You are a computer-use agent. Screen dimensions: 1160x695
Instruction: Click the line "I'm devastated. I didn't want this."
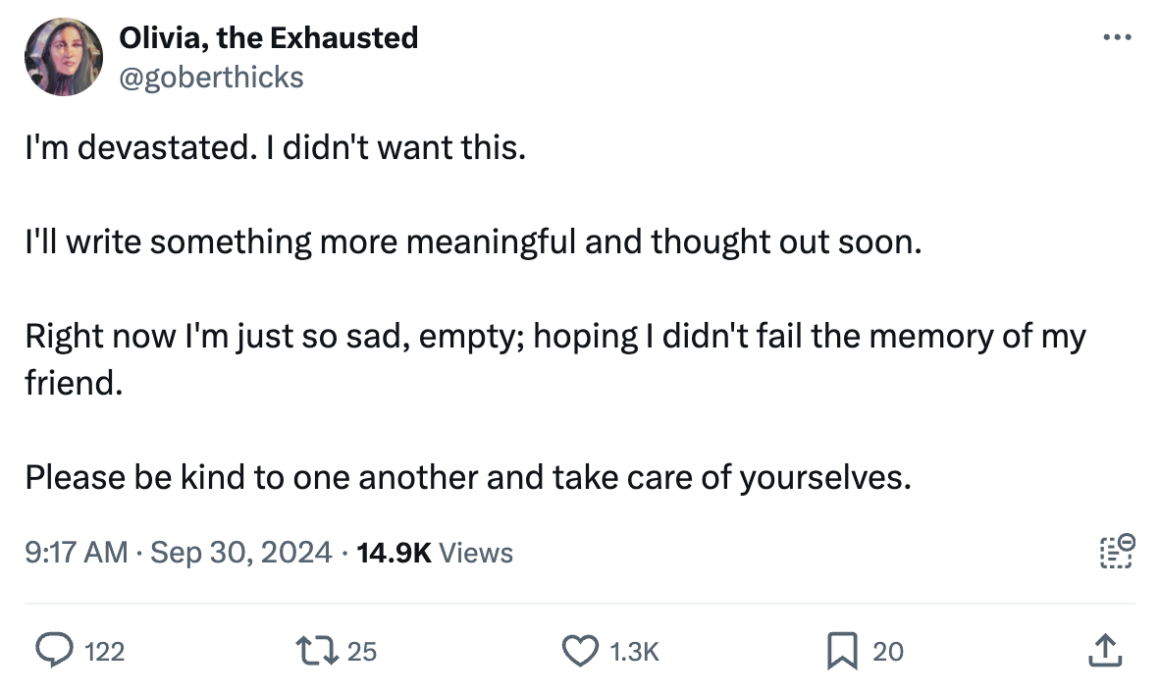tap(275, 150)
